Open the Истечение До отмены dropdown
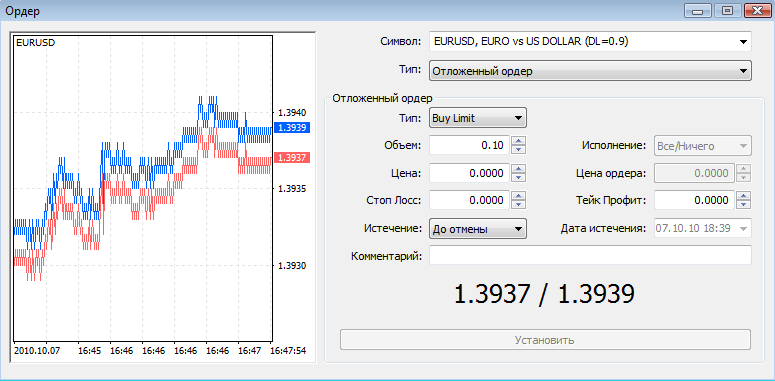This screenshot has width=775, height=381. 478,229
